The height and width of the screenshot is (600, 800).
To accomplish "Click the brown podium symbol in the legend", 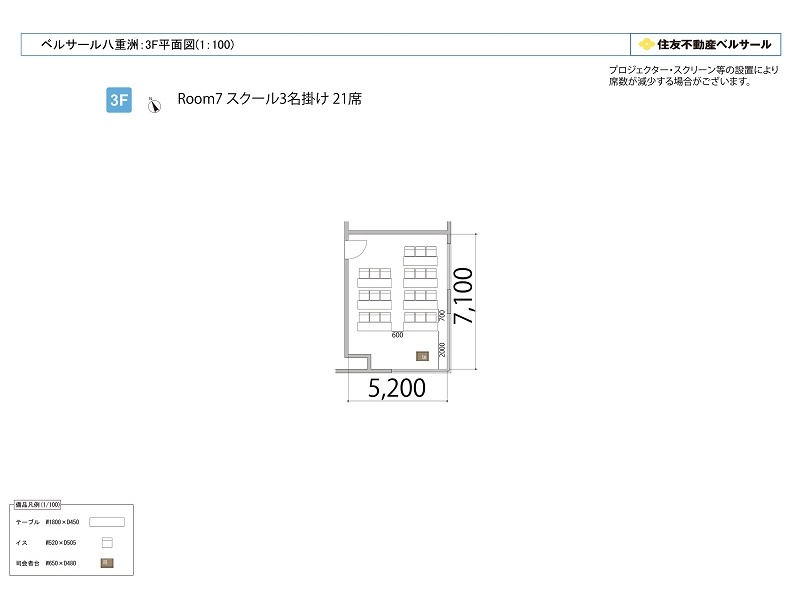I will [x=107, y=563].
